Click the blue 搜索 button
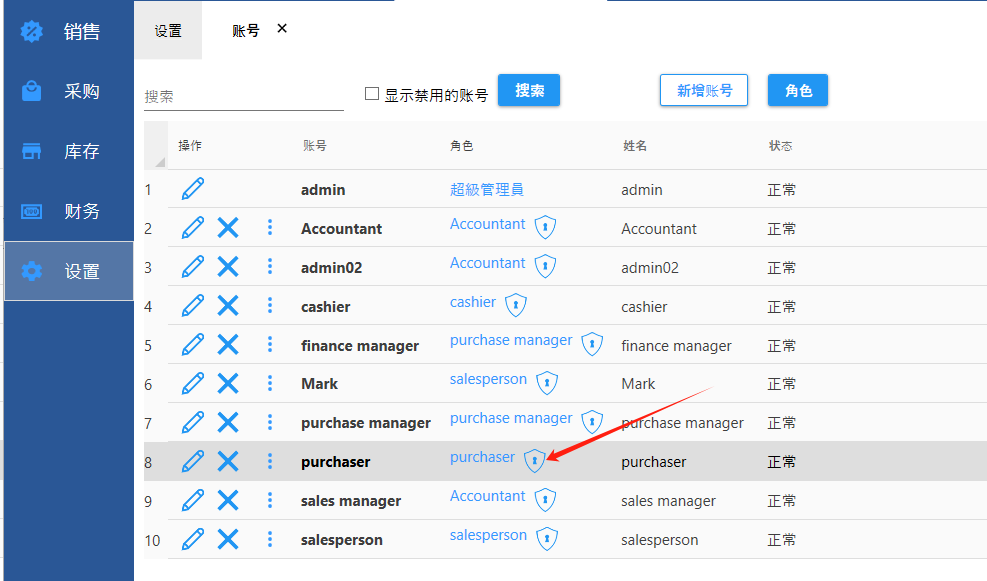The height and width of the screenshot is (581, 987). pos(529,91)
